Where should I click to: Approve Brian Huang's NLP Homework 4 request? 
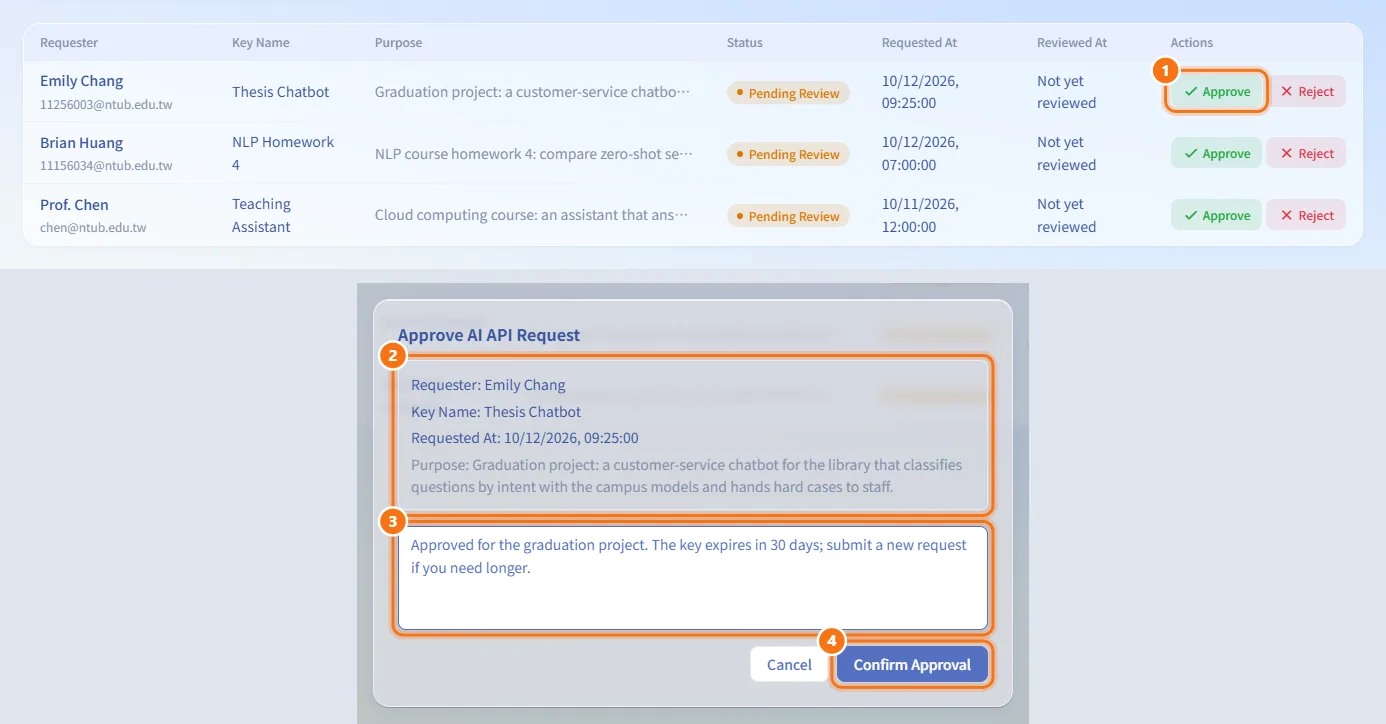1216,153
